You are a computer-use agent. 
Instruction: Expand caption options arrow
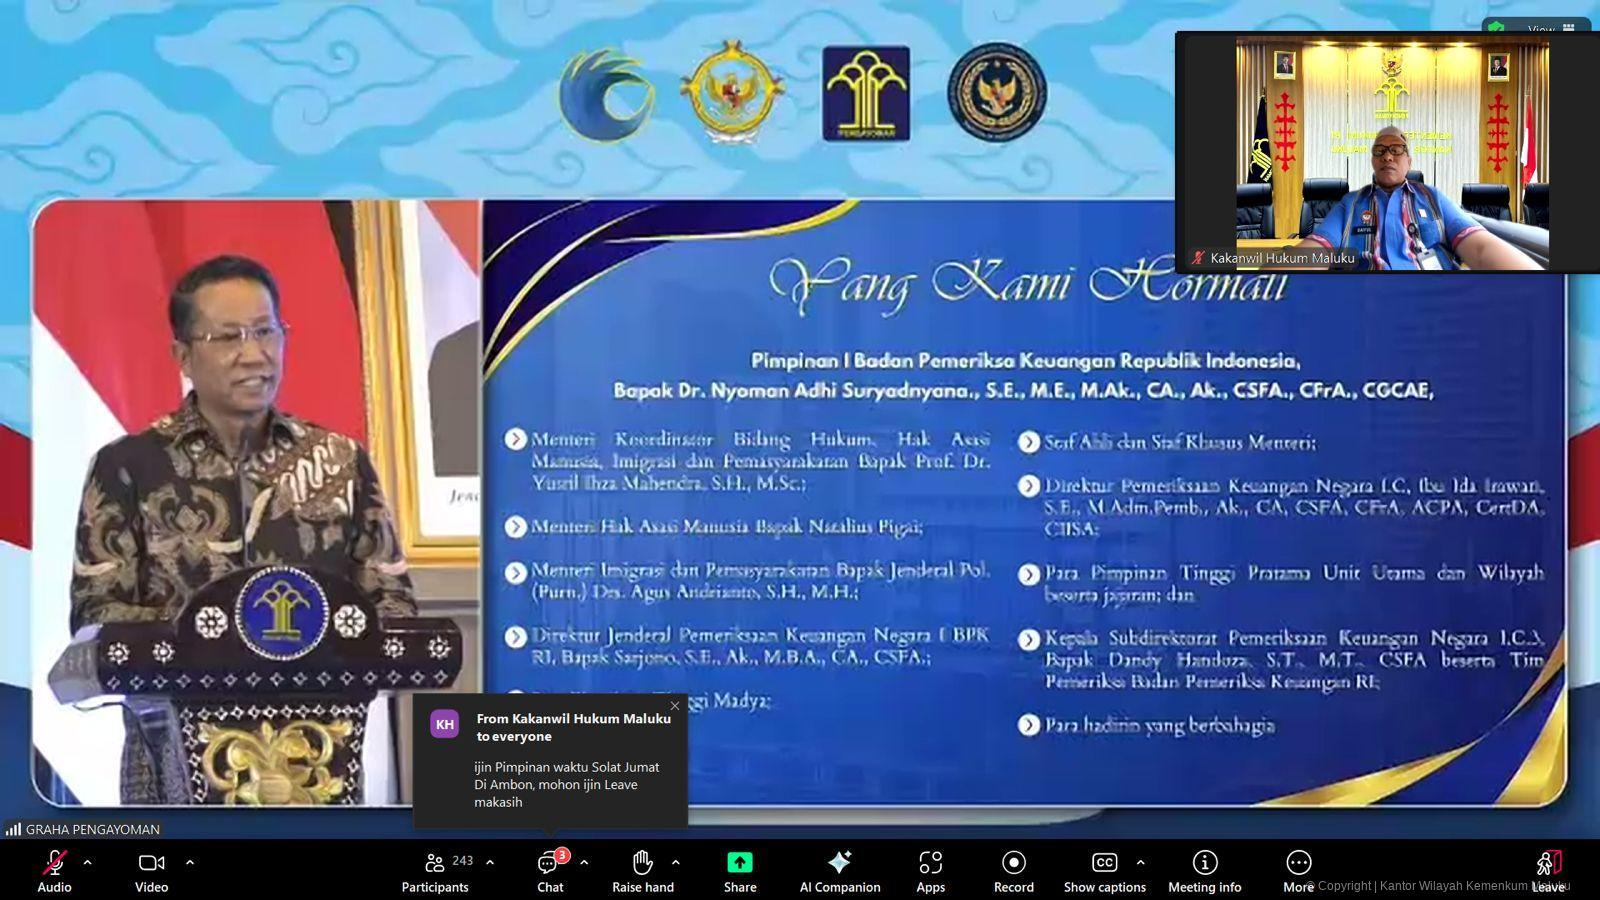(1140, 862)
